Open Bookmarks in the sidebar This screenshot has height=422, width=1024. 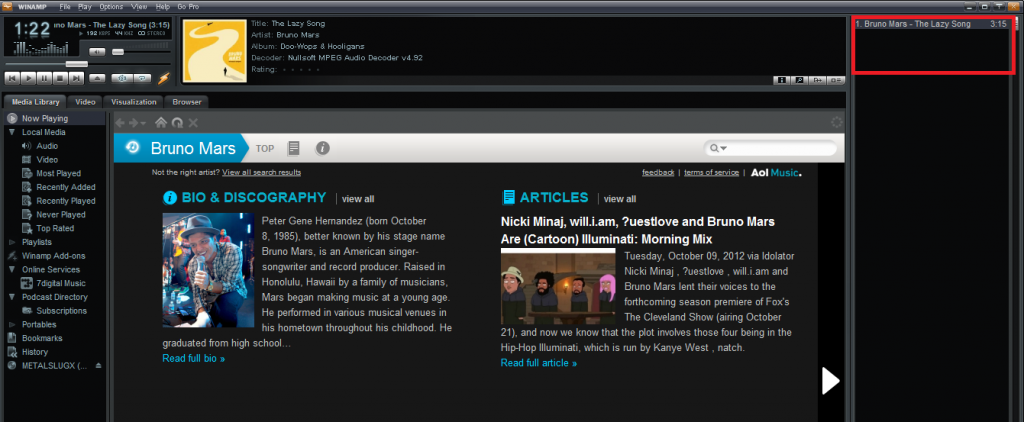pos(42,338)
